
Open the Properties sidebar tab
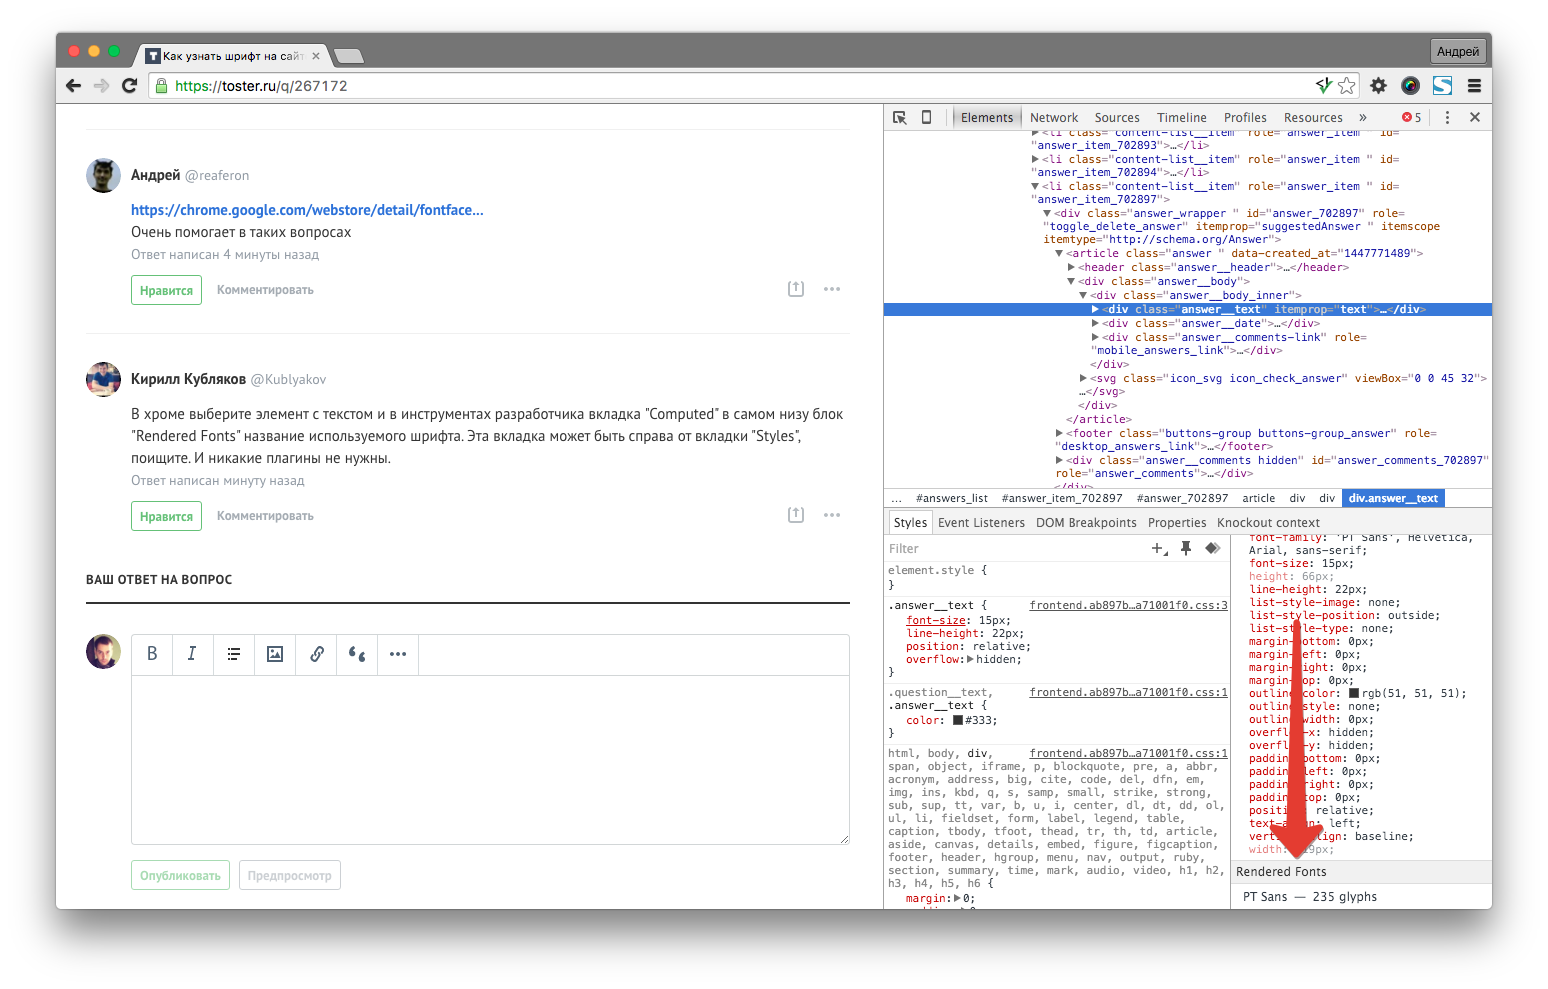[1177, 522]
